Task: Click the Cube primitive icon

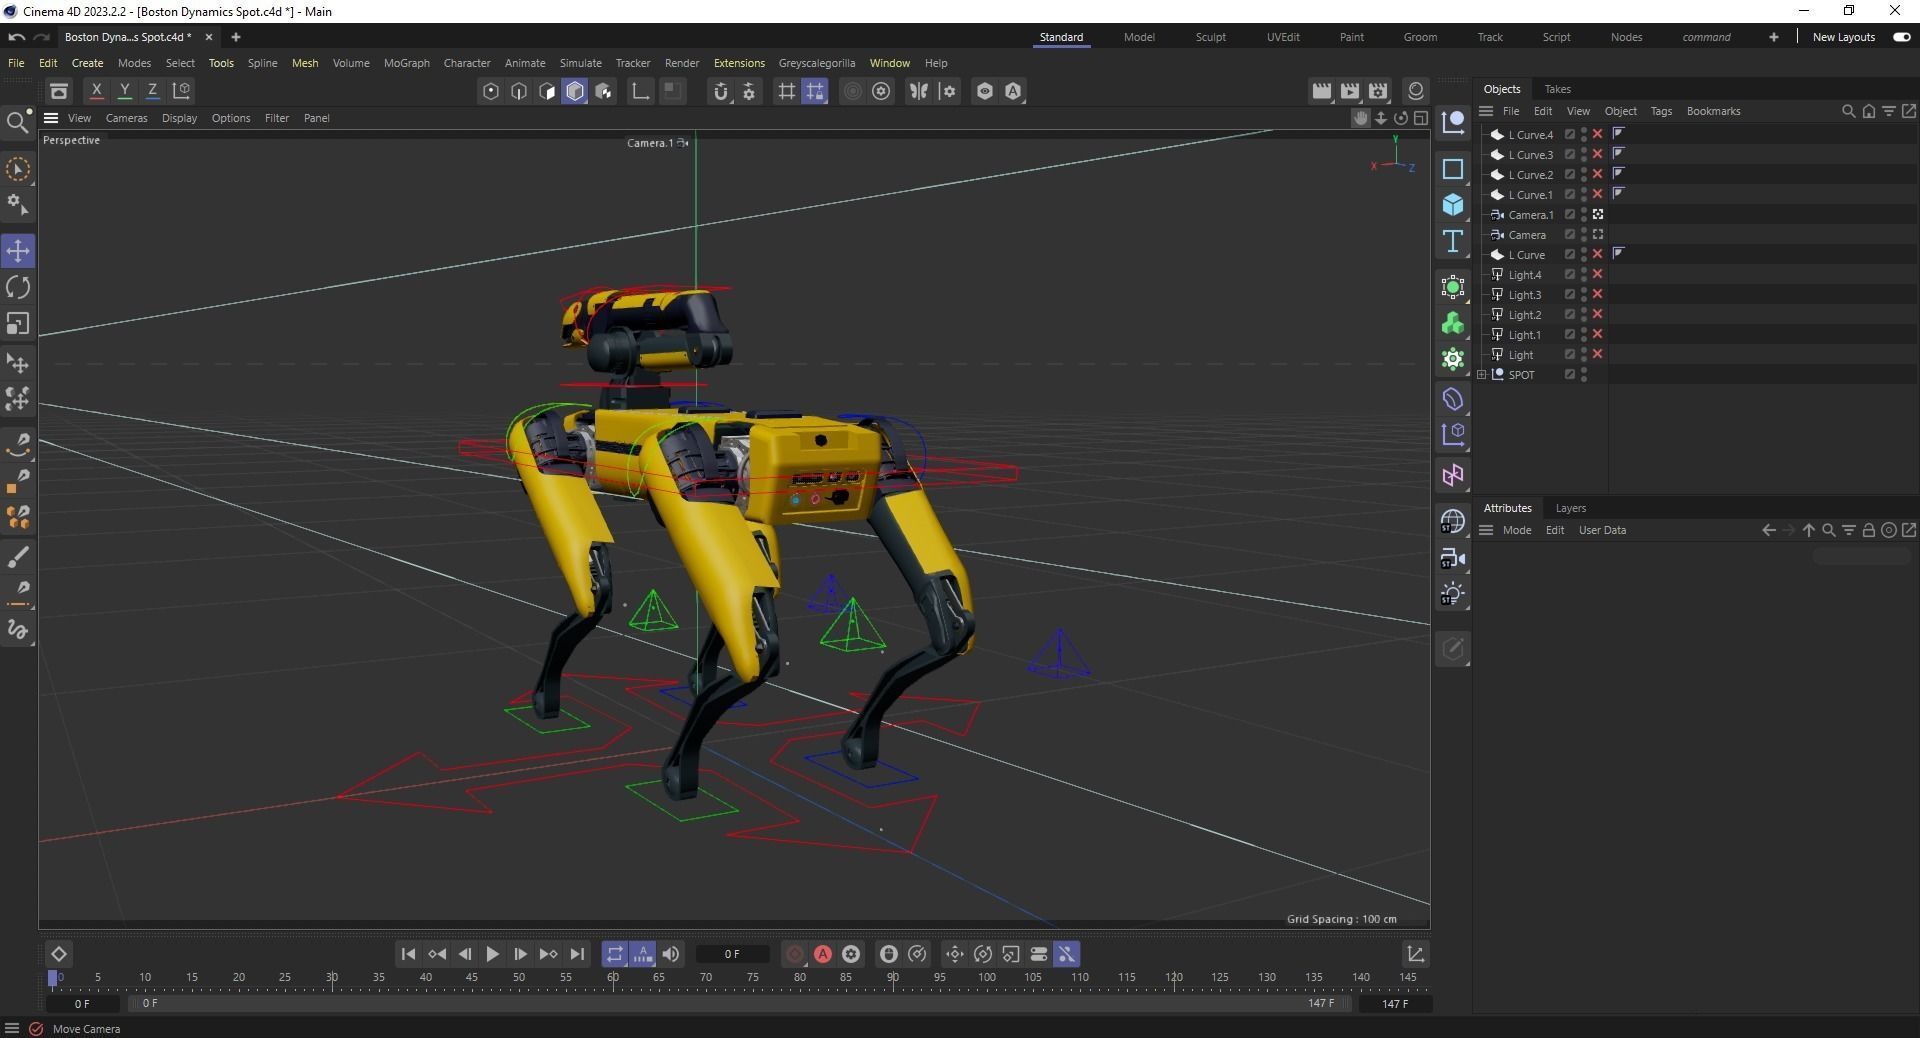Action: tap(1453, 205)
